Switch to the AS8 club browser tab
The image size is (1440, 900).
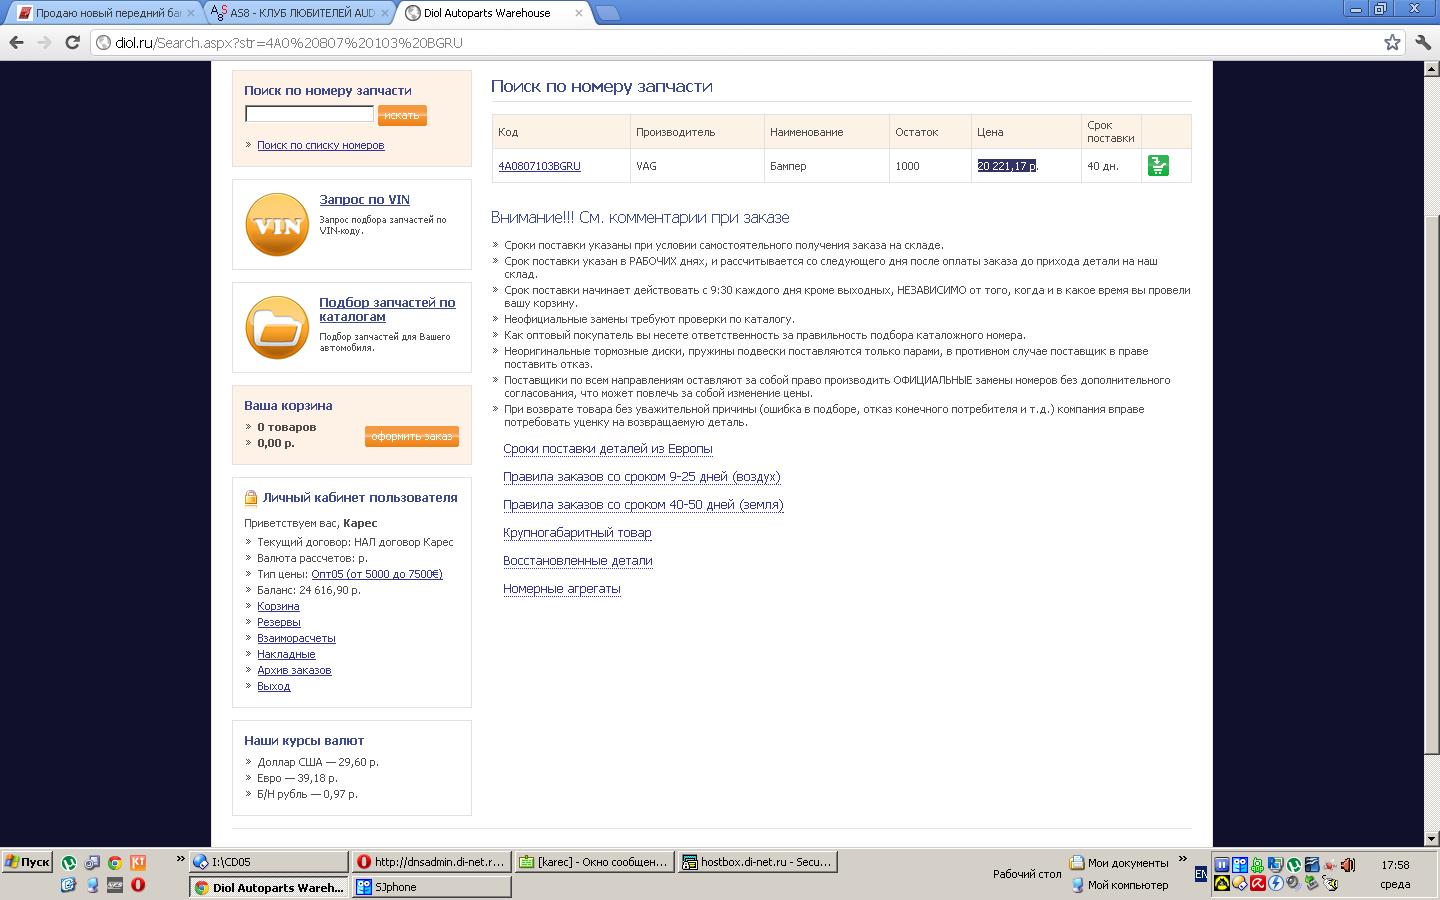[300, 13]
